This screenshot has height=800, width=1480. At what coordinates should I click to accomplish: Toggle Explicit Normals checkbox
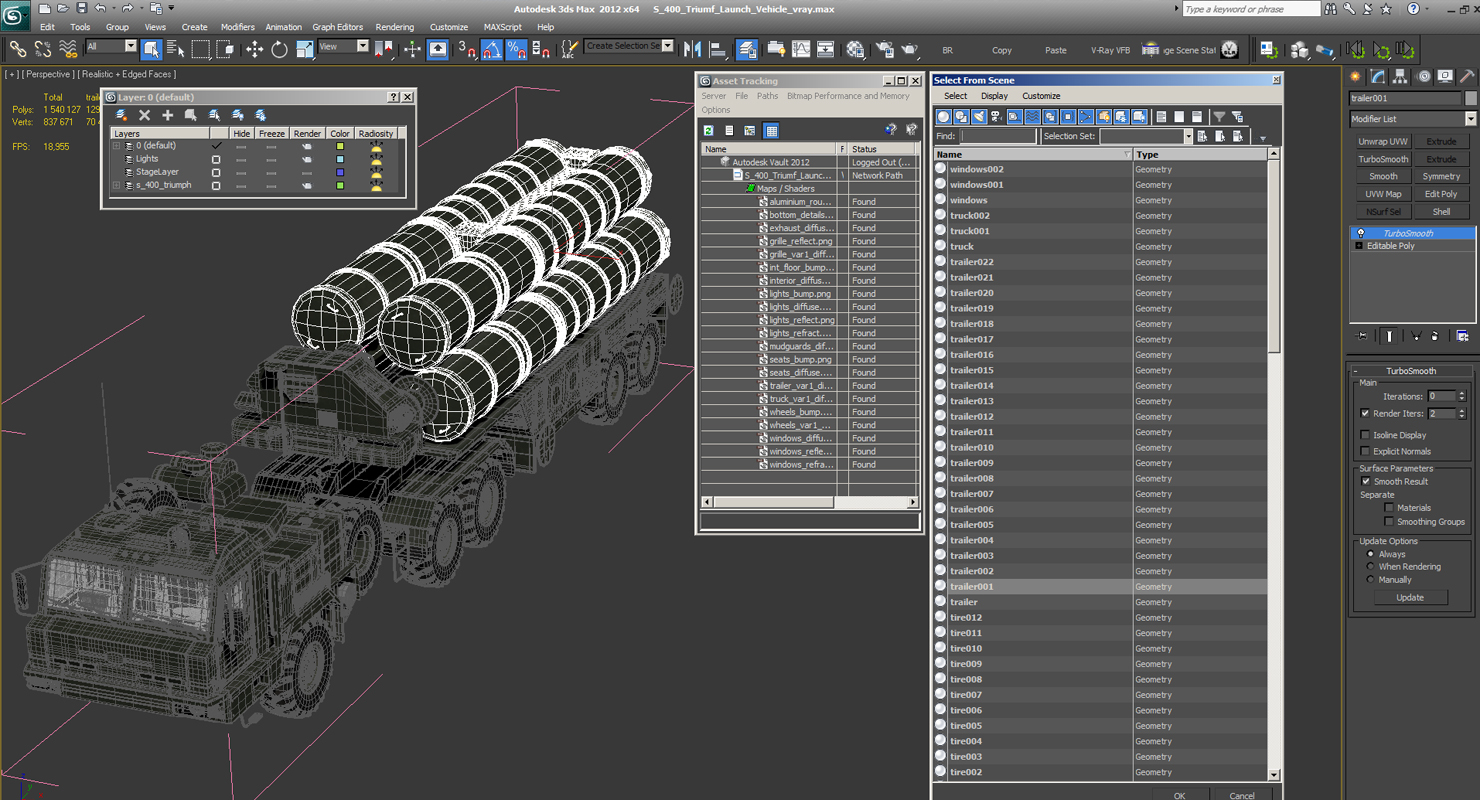click(1365, 451)
